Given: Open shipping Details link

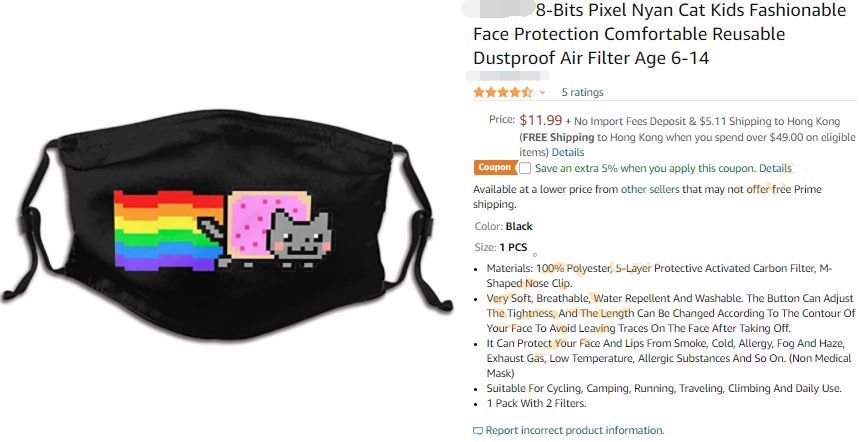Looking at the screenshot, I should click(567, 152).
